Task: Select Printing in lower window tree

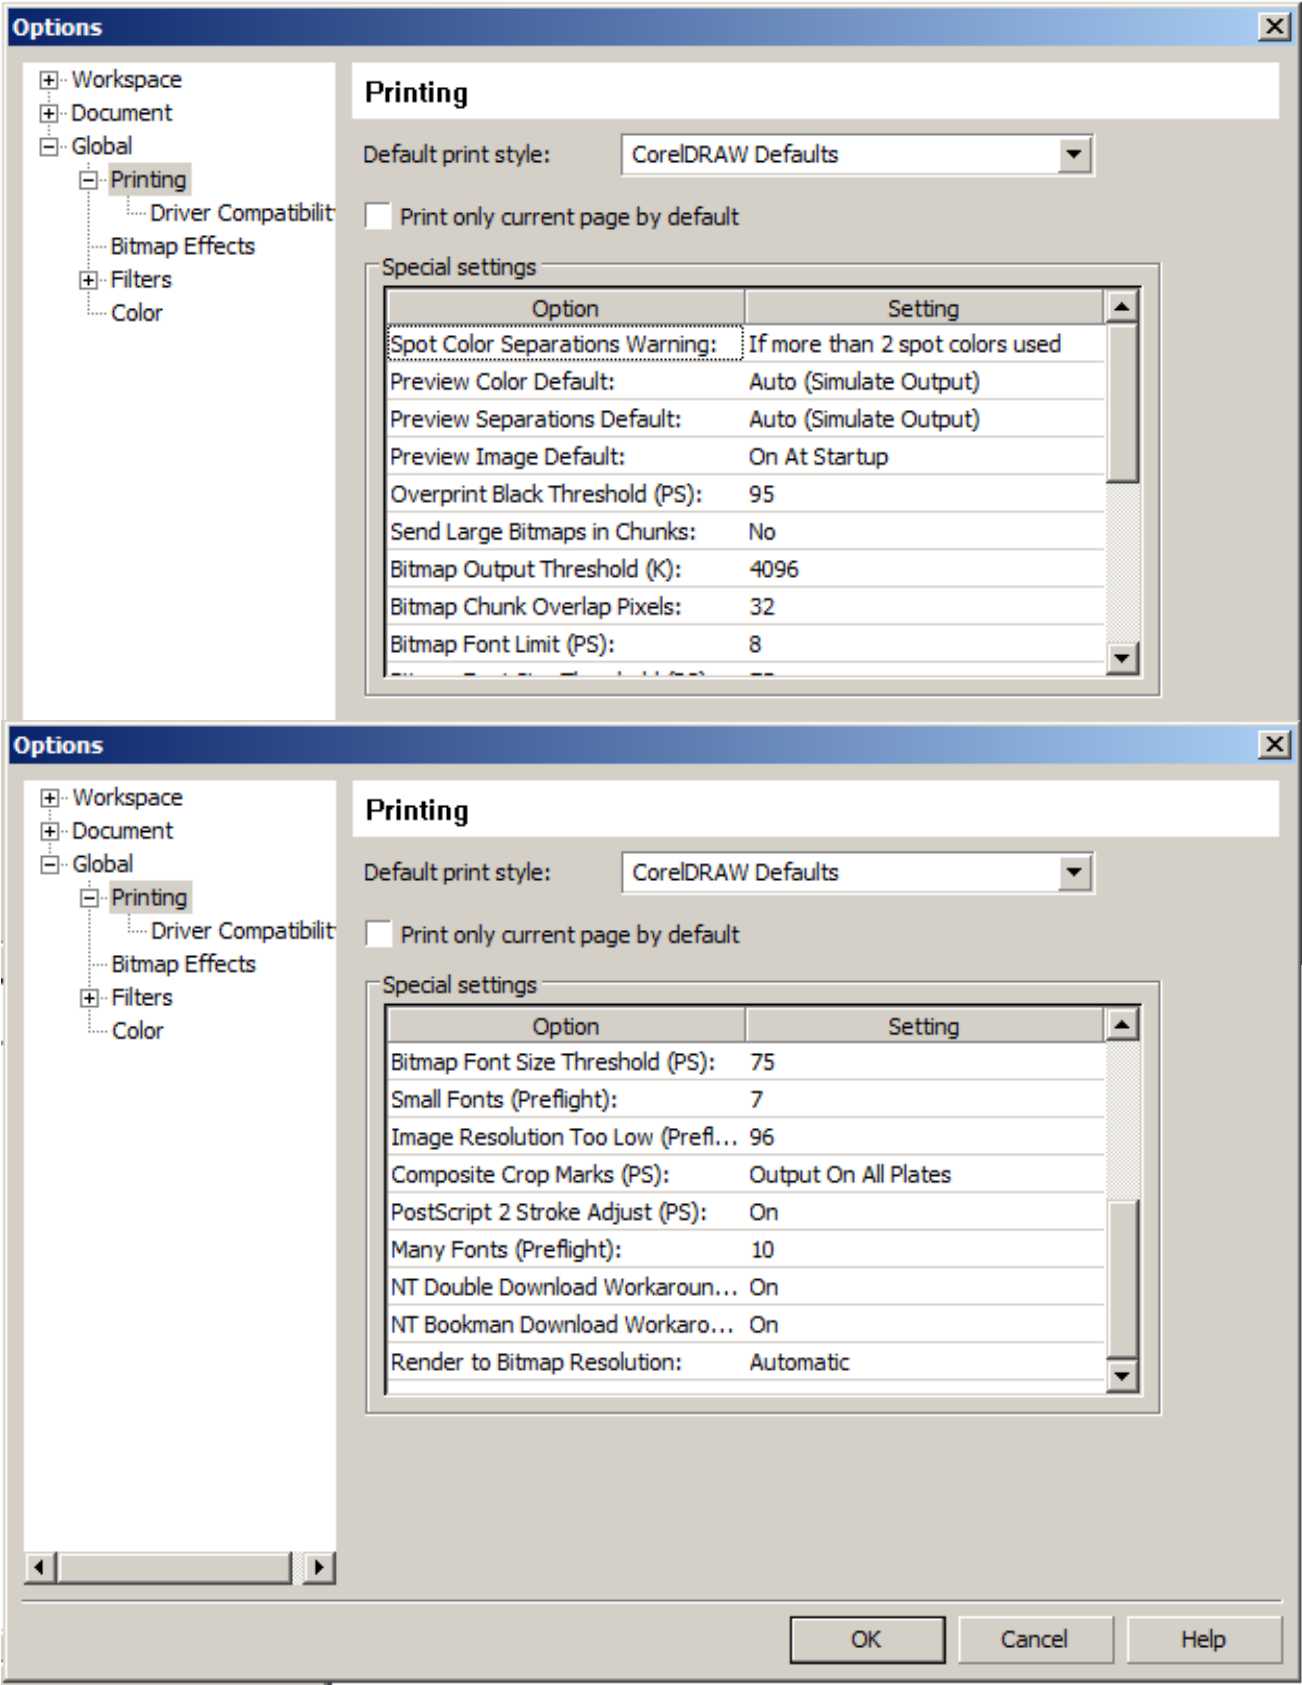Action: pyautogui.click(x=150, y=898)
